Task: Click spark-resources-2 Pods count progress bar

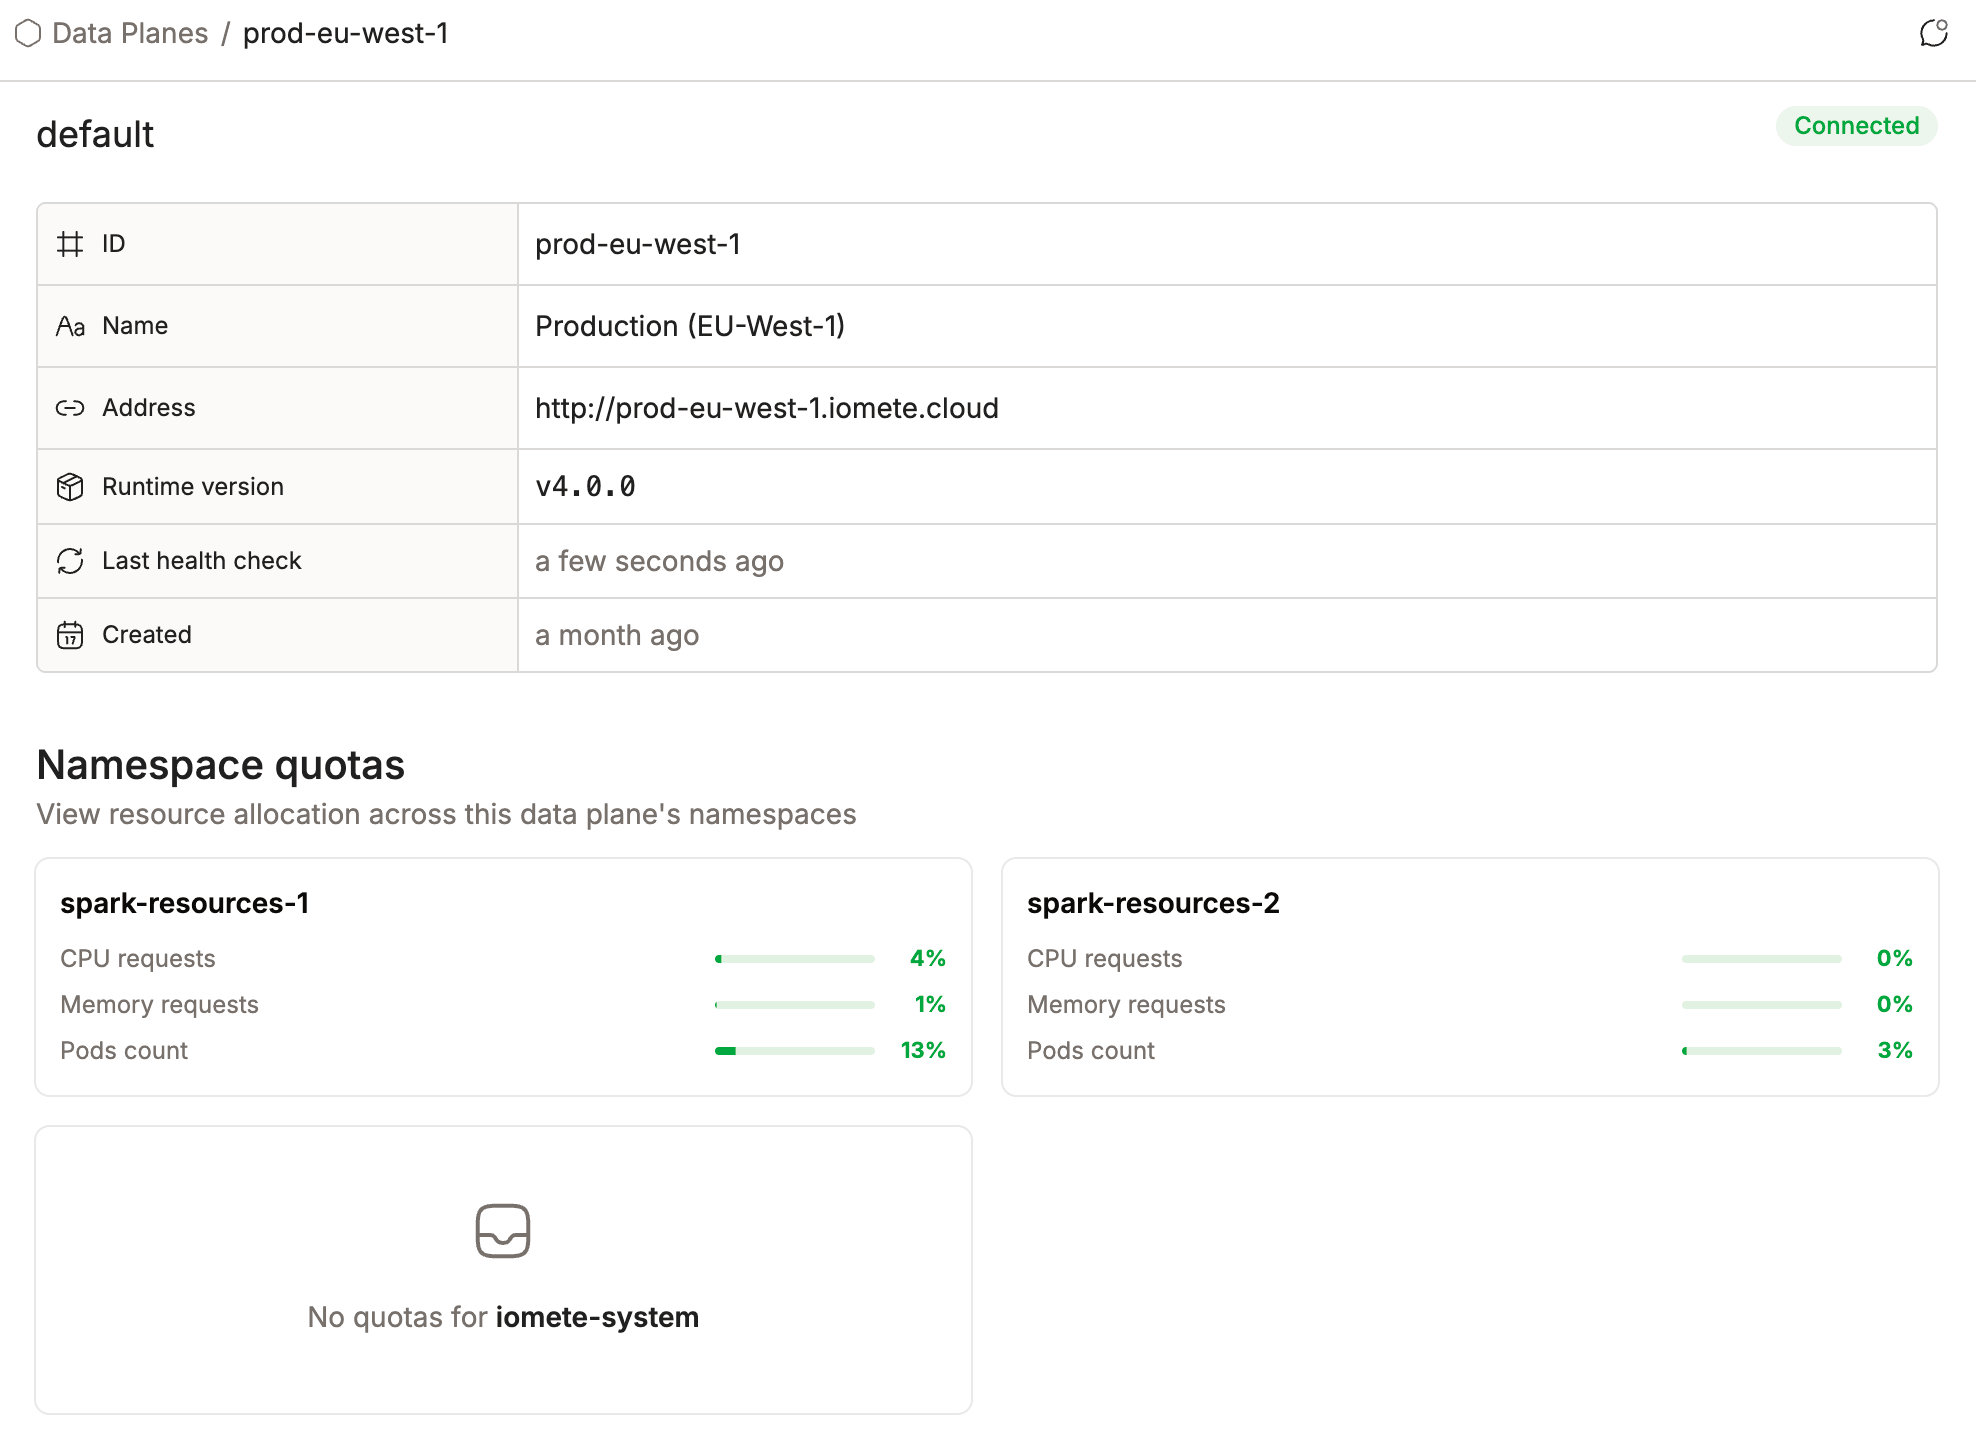Action: 1762,1051
